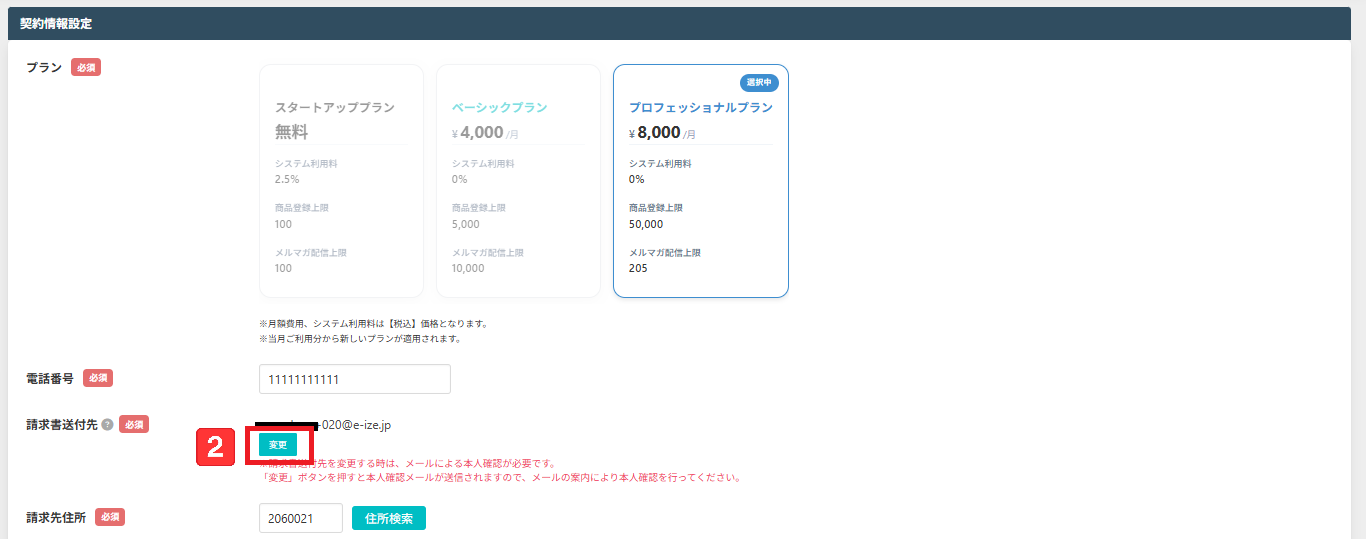Choose the ベーシックプラン card
1366x539 pixels.
(x=518, y=181)
